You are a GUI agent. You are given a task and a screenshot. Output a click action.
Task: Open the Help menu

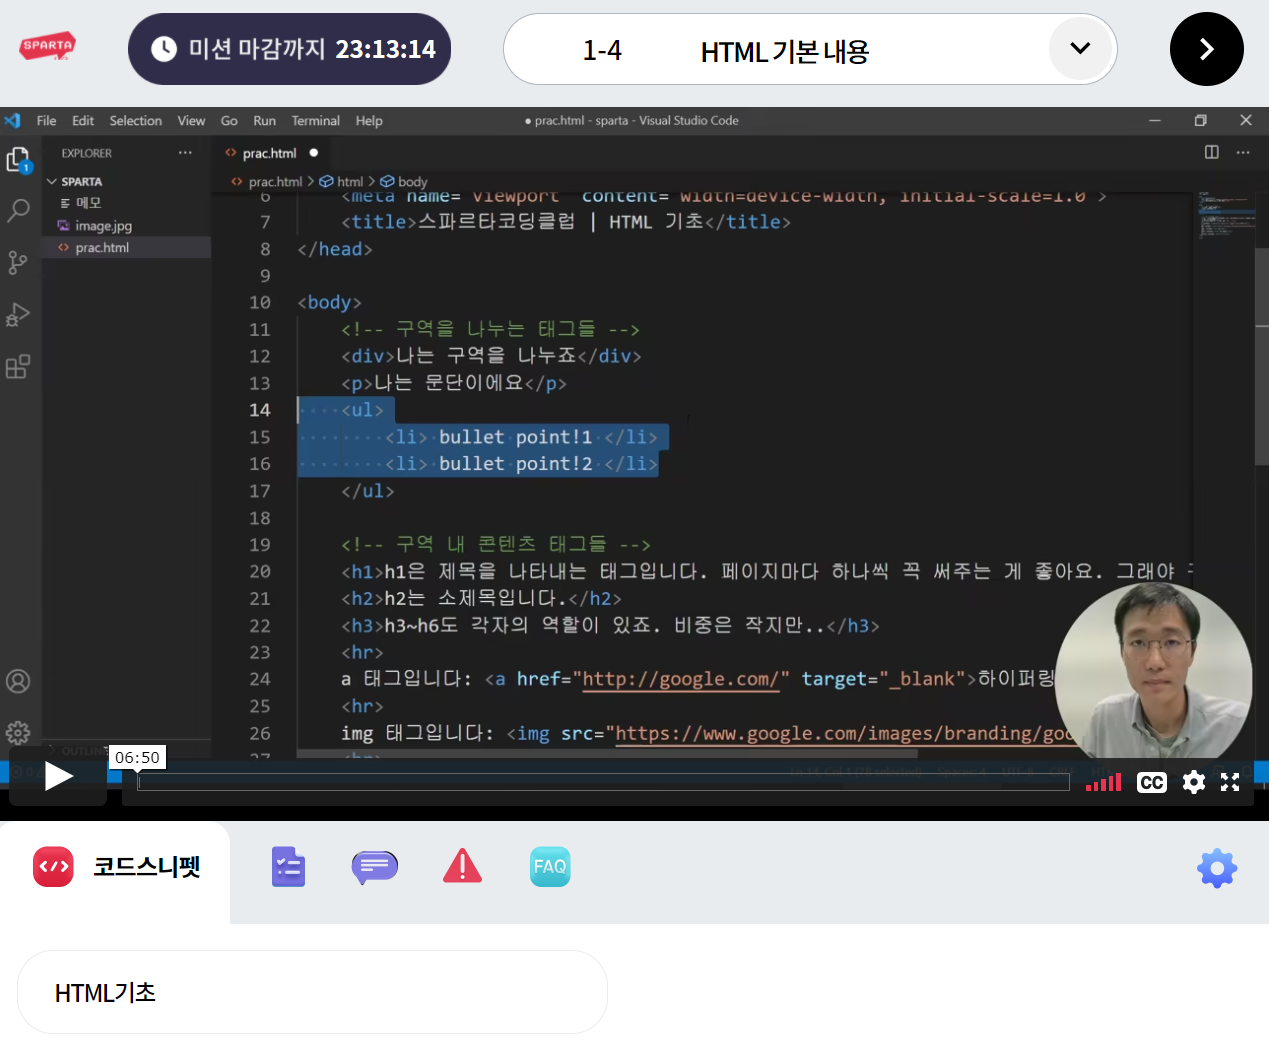[x=369, y=121]
